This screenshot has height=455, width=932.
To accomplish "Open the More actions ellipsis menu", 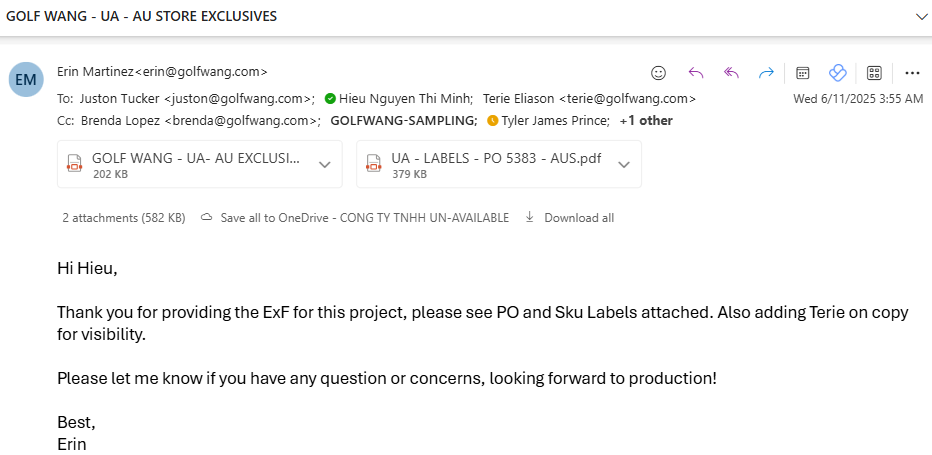I will tap(912, 72).
